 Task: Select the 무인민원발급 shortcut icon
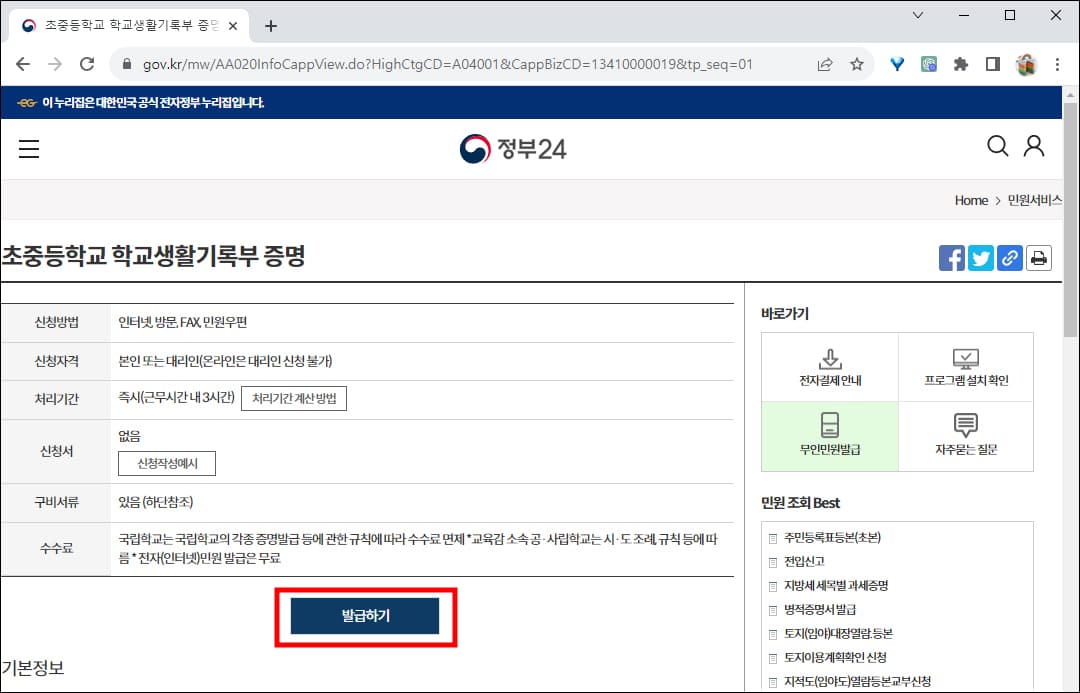[828, 436]
